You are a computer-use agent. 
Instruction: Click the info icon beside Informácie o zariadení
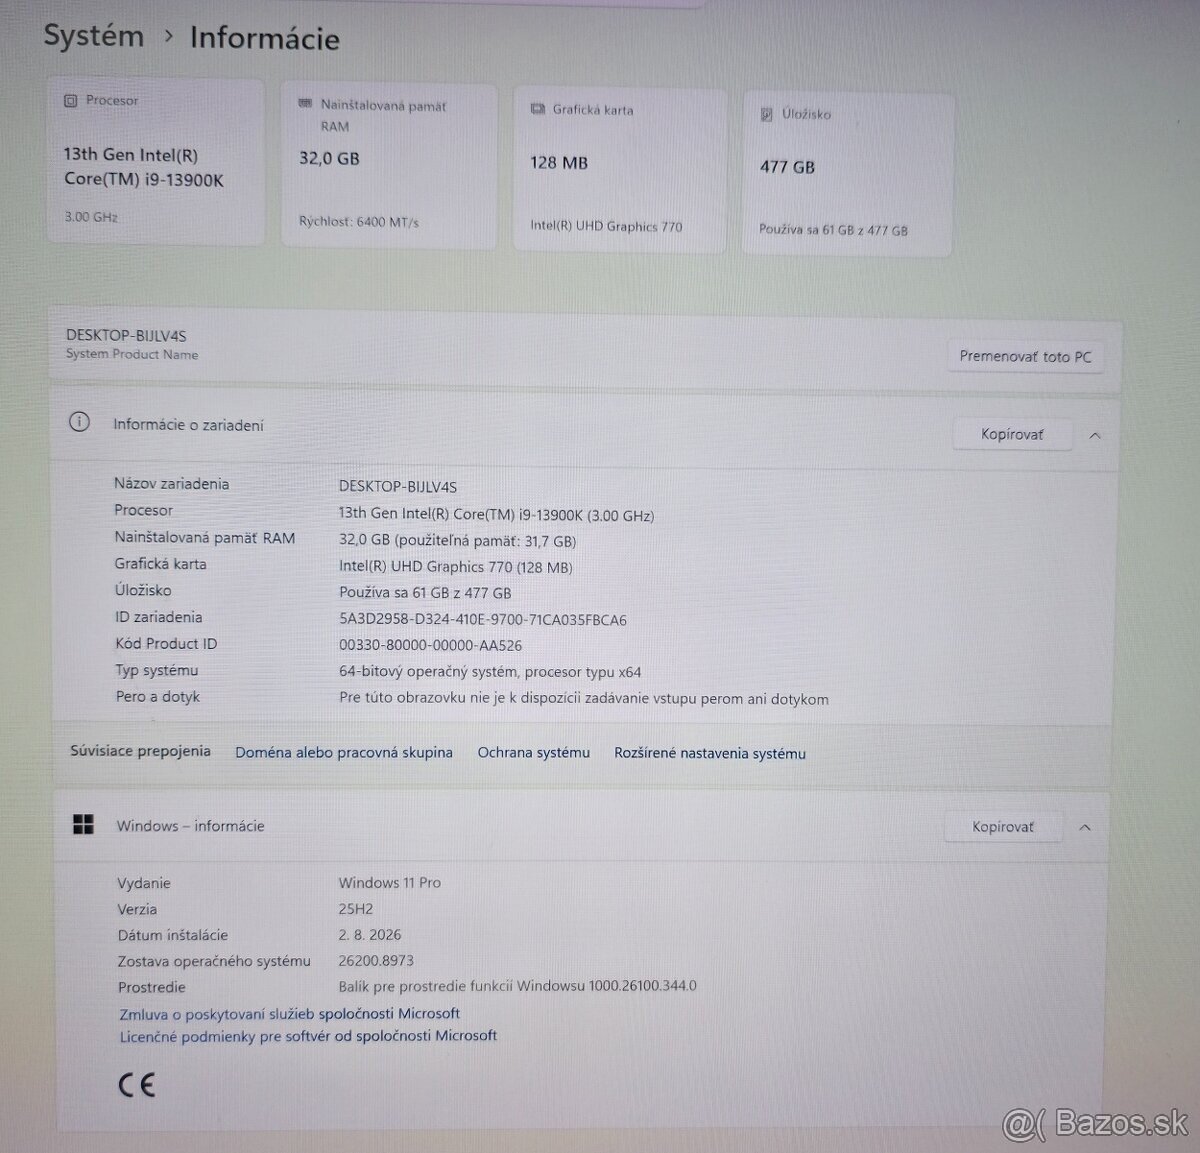(79, 422)
